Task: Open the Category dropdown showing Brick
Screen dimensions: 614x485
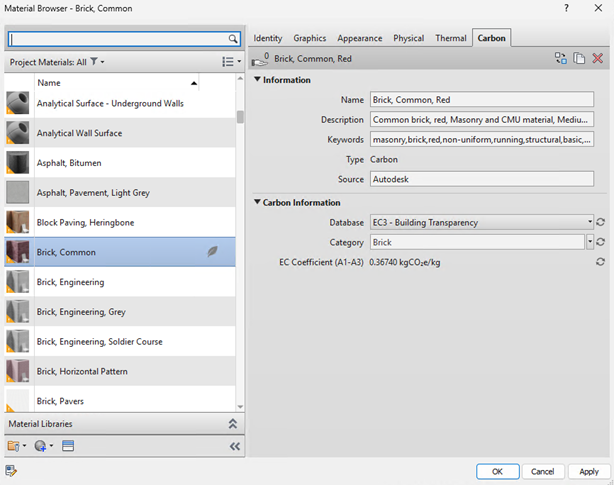Action: pyautogui.click(x=589, y=242)
